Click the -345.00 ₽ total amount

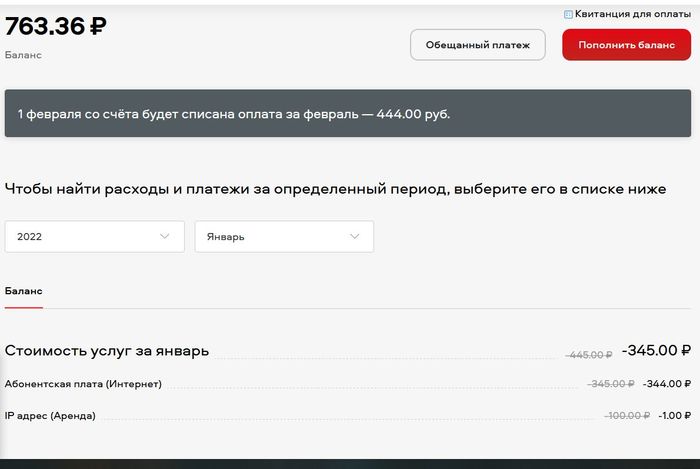tap(656, 350)
